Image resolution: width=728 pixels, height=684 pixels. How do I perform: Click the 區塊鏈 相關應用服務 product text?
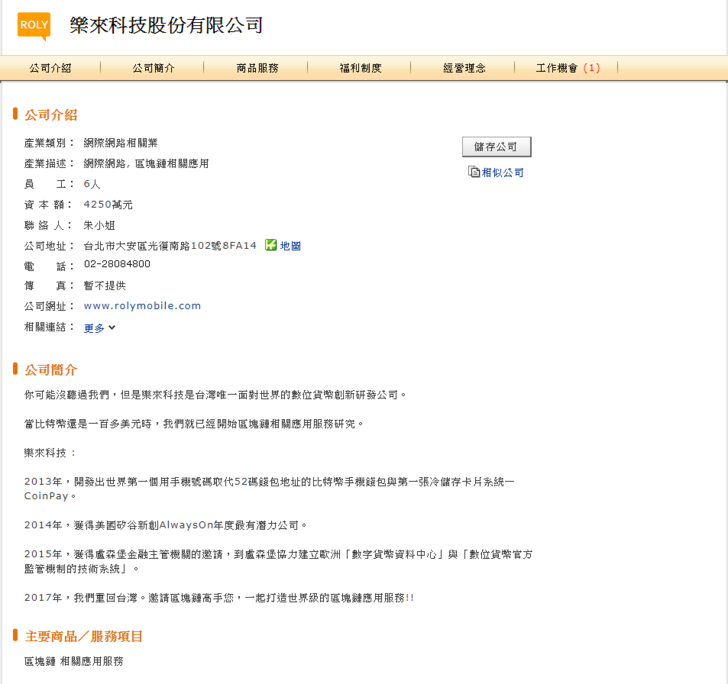click(x=74, y=661)
